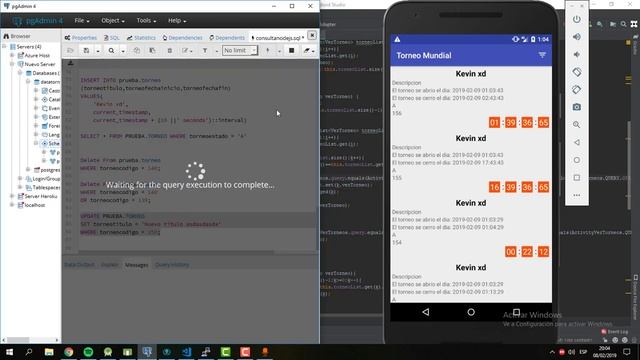Open the save options dropdown arrow
Screen dimensions: 640x360
(98, 51)
